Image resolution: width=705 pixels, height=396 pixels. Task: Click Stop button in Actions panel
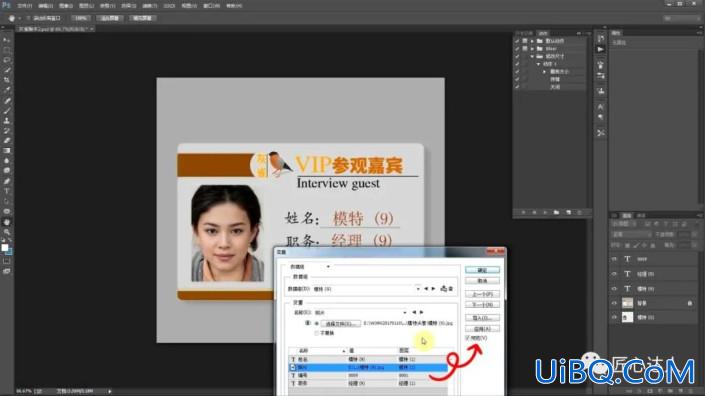point(523,212)
